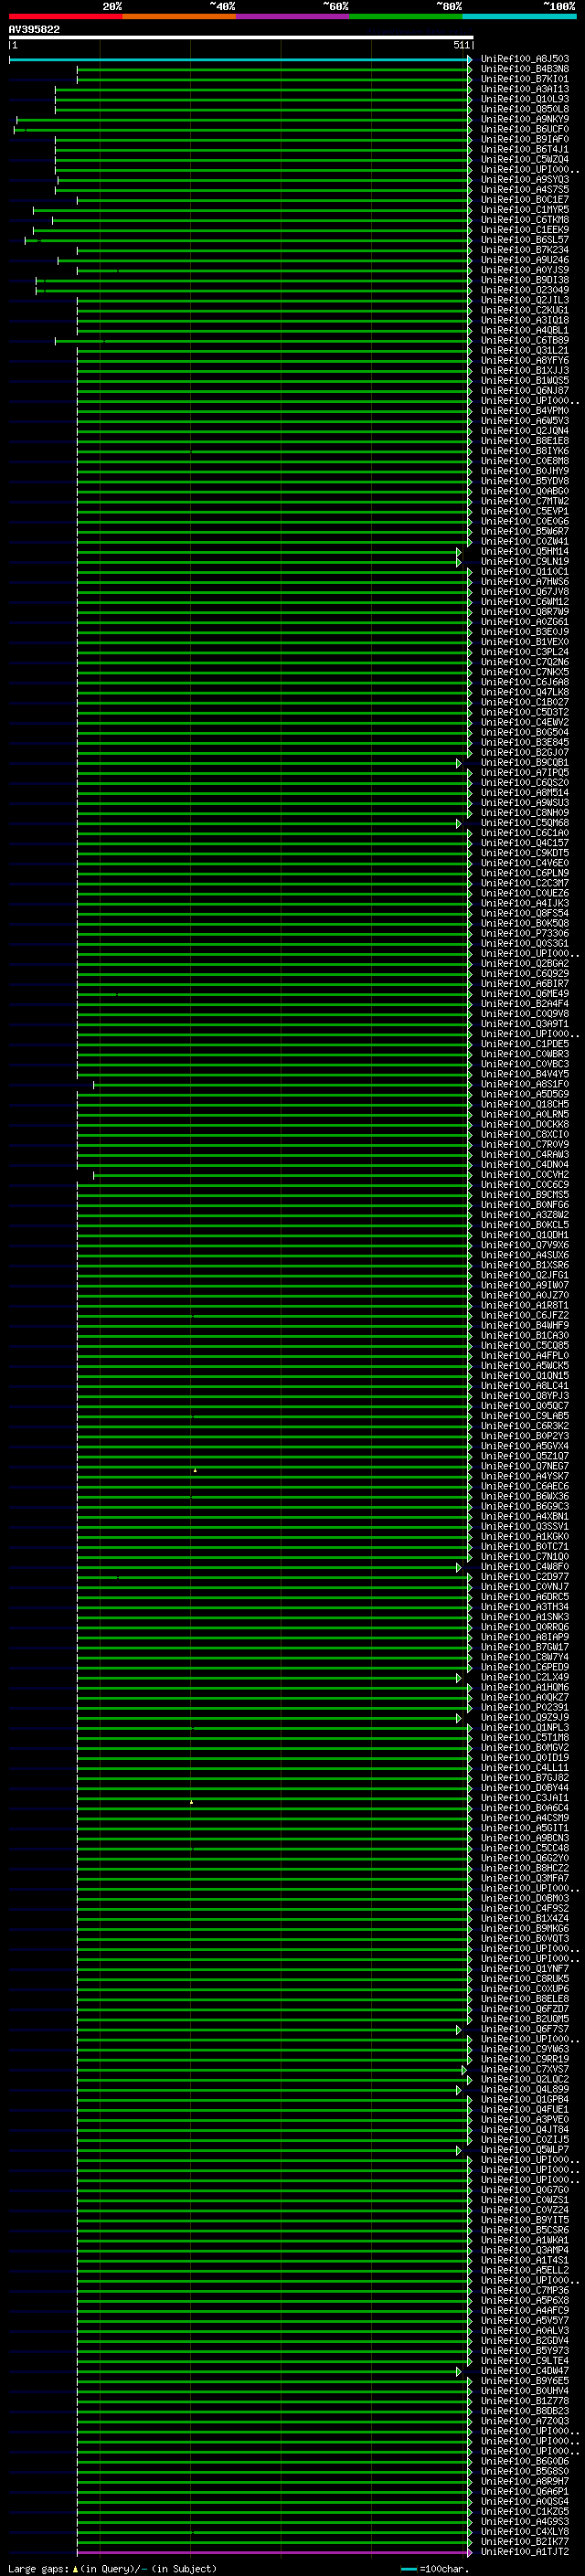Select hit label UniRef100_Q31L21
585x2576 pixels.
[x=525, y=351]
